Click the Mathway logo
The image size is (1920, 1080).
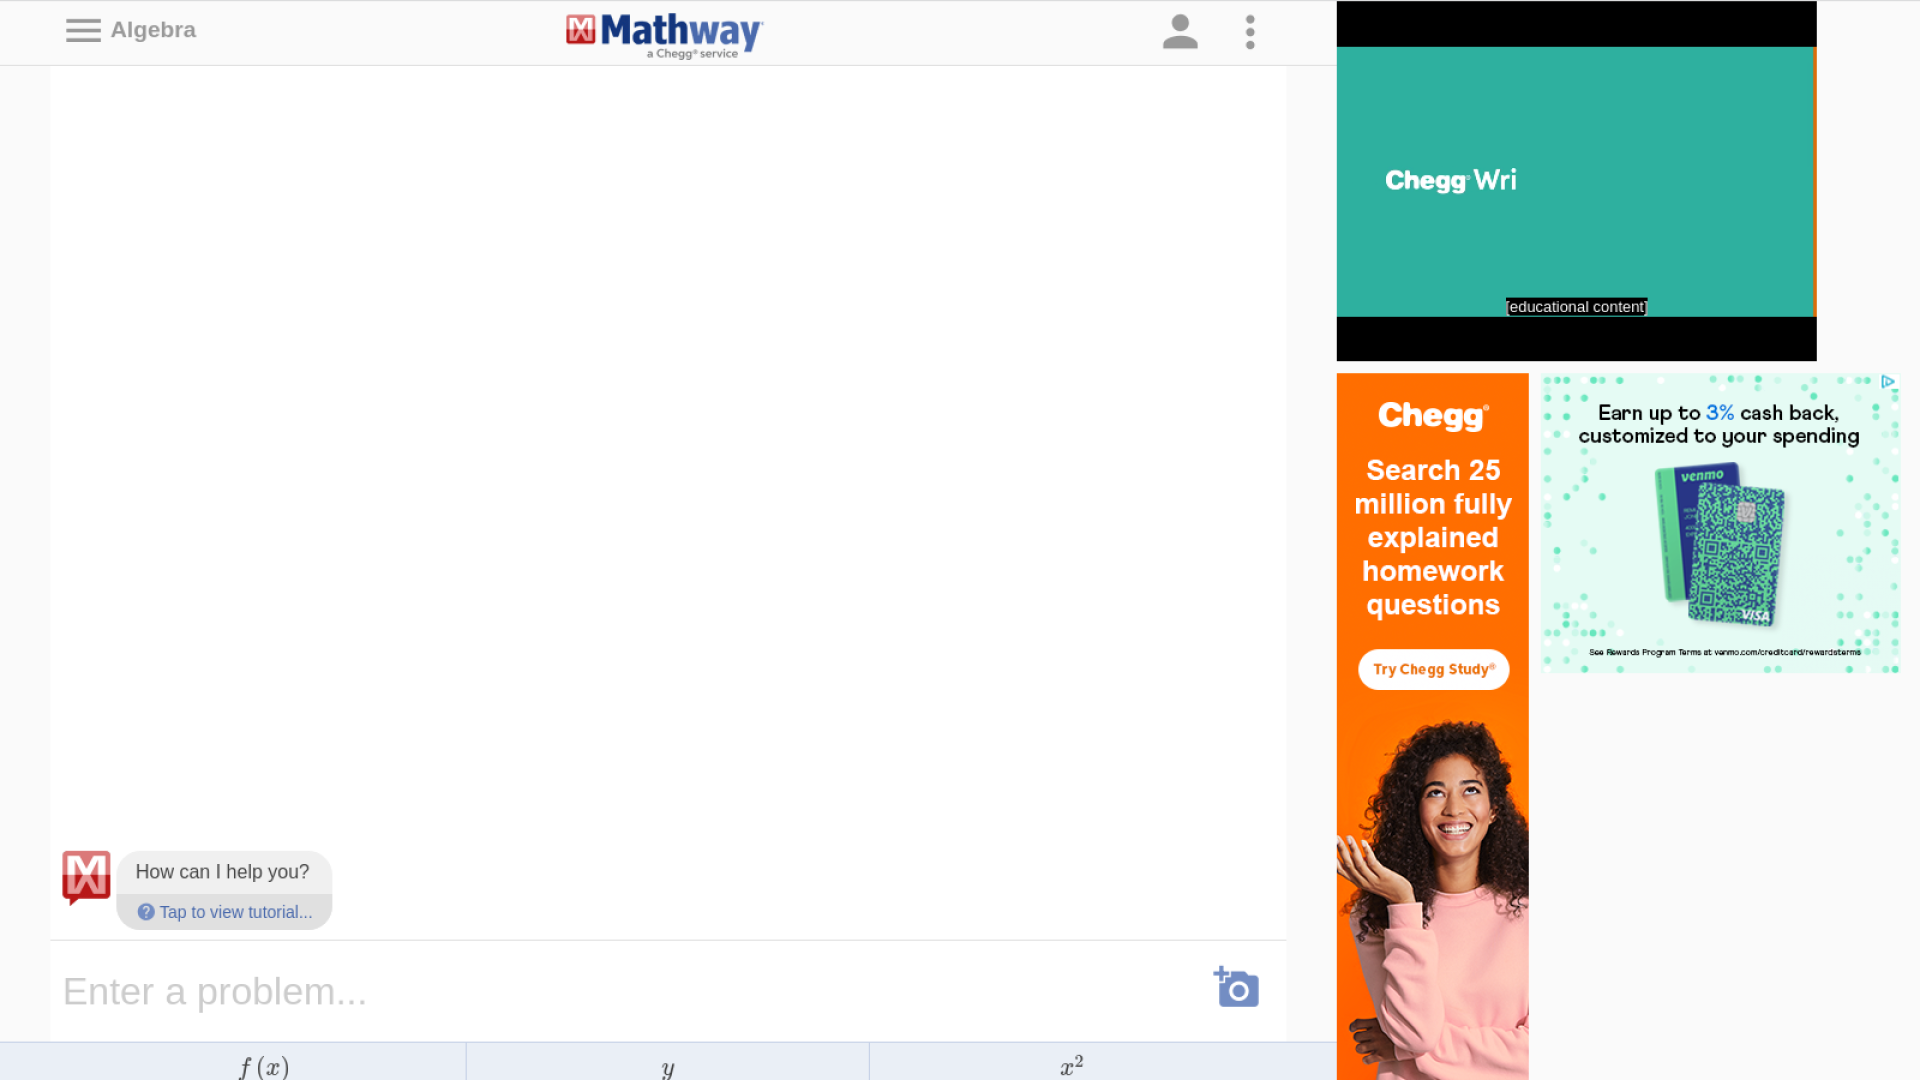coord(664,33)
